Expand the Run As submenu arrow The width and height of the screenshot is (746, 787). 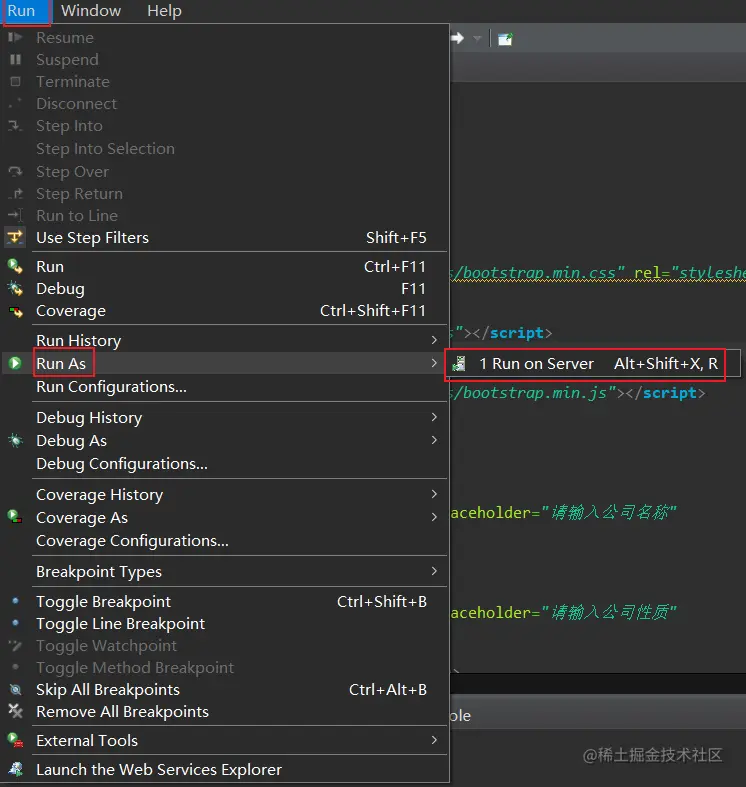click(434, 363)
